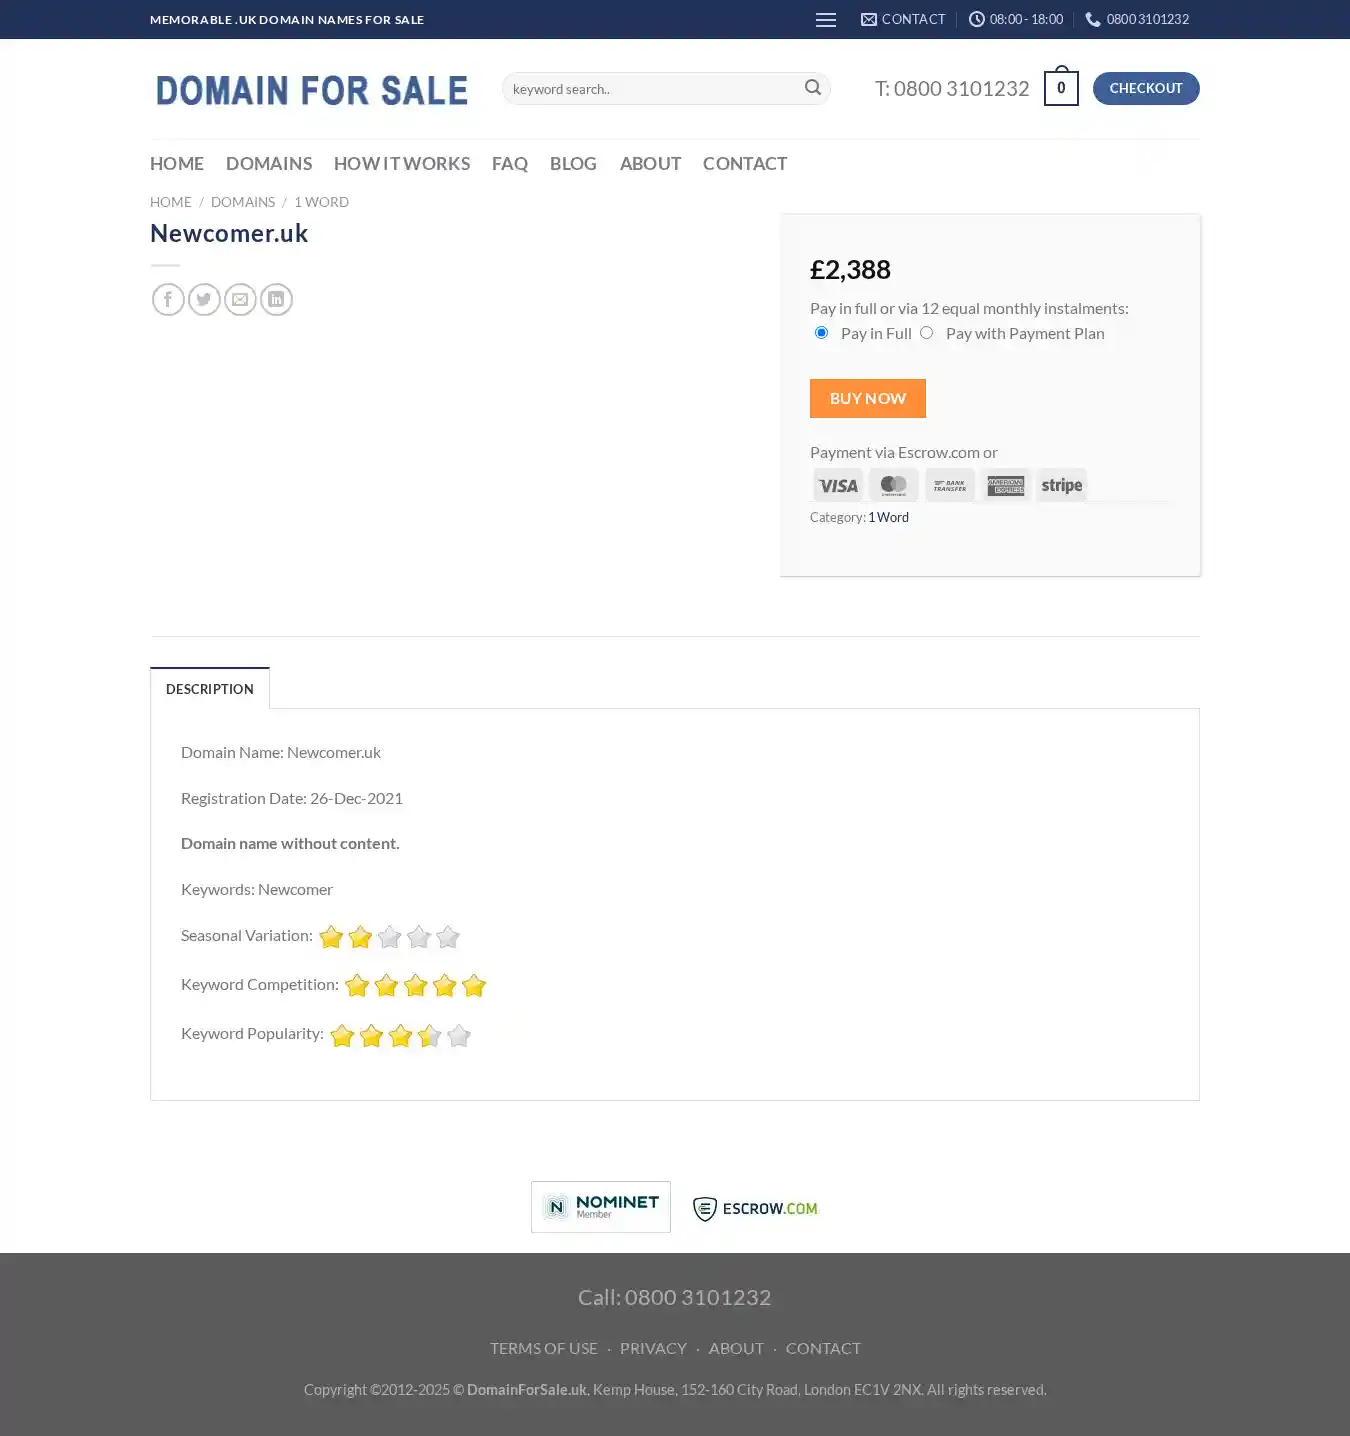1350x1436 pixels.
Task: Switch to the DESCRIPTION tab
Action: point(210,689)
